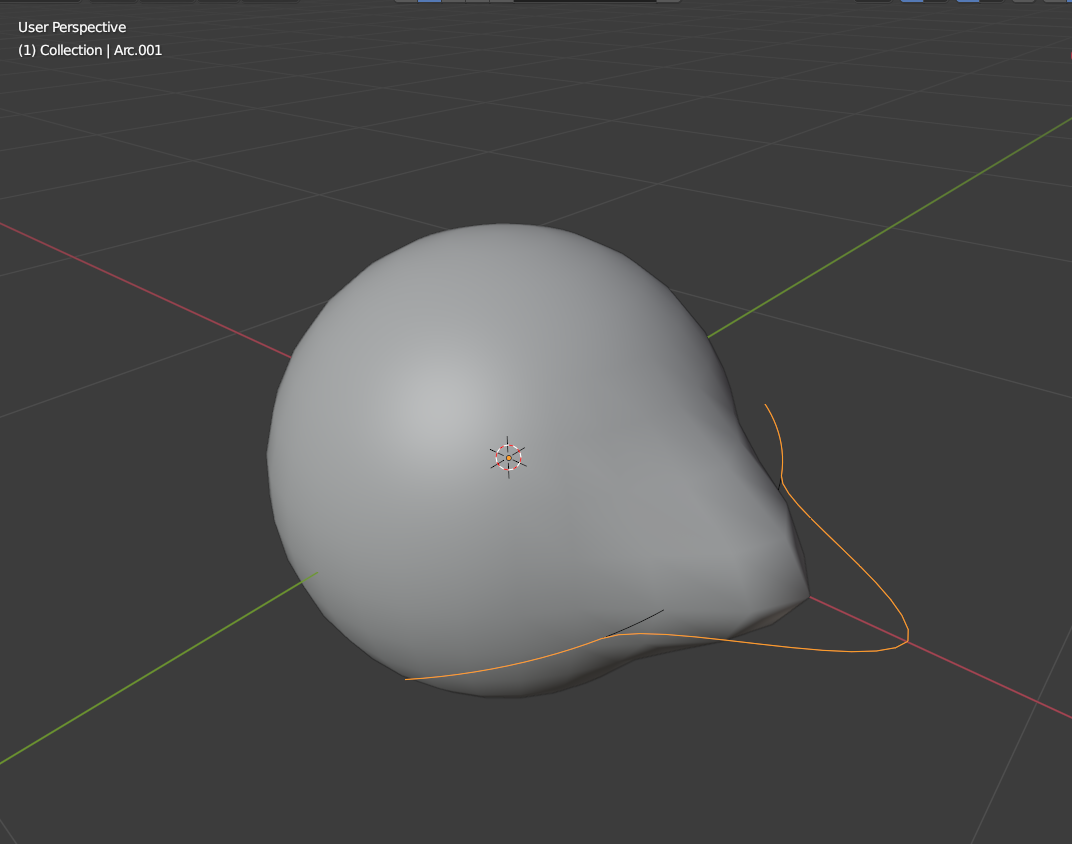Click the 3D cursor crosshair on the mesh

[508, 457]
